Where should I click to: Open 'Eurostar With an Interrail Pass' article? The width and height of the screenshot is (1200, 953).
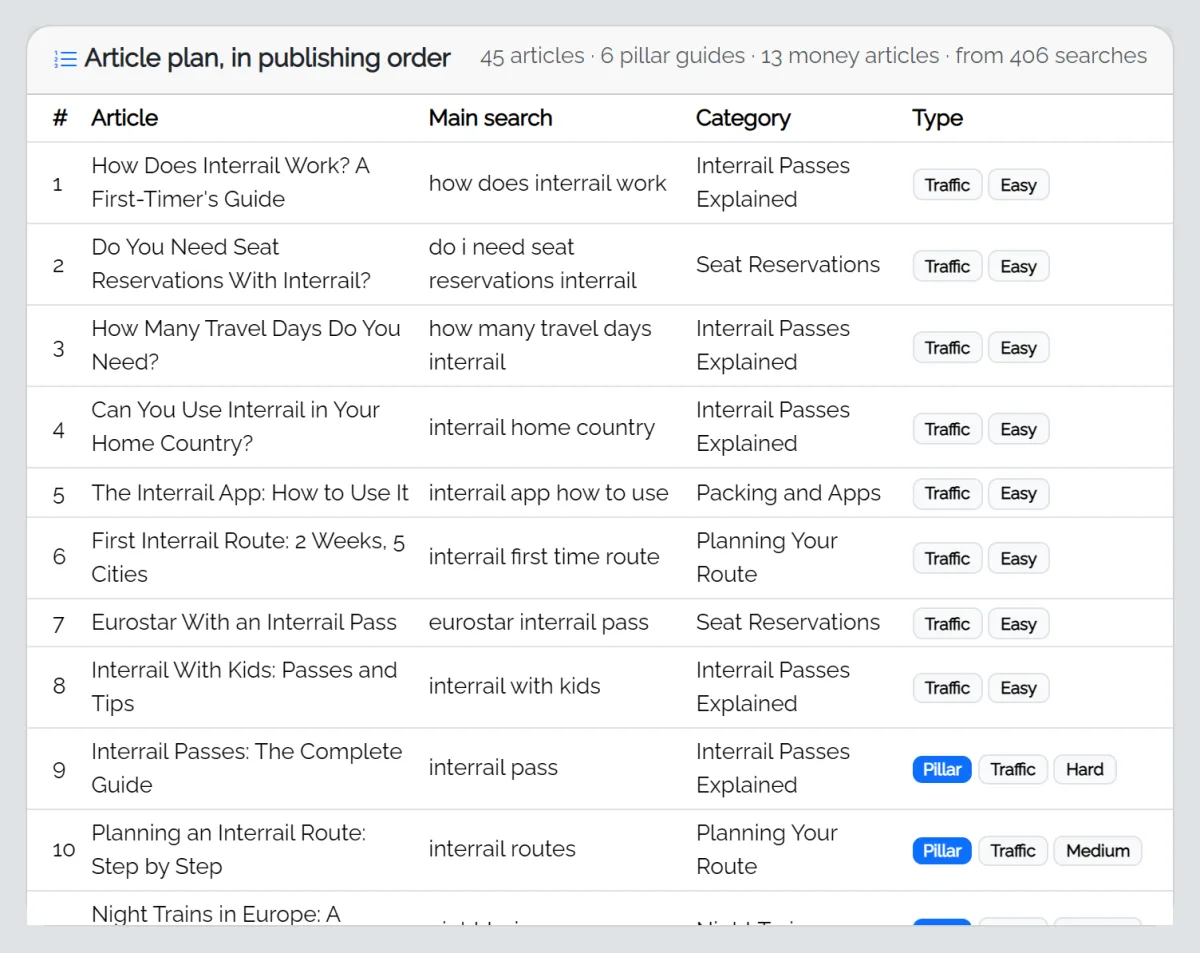coord(244,622)
